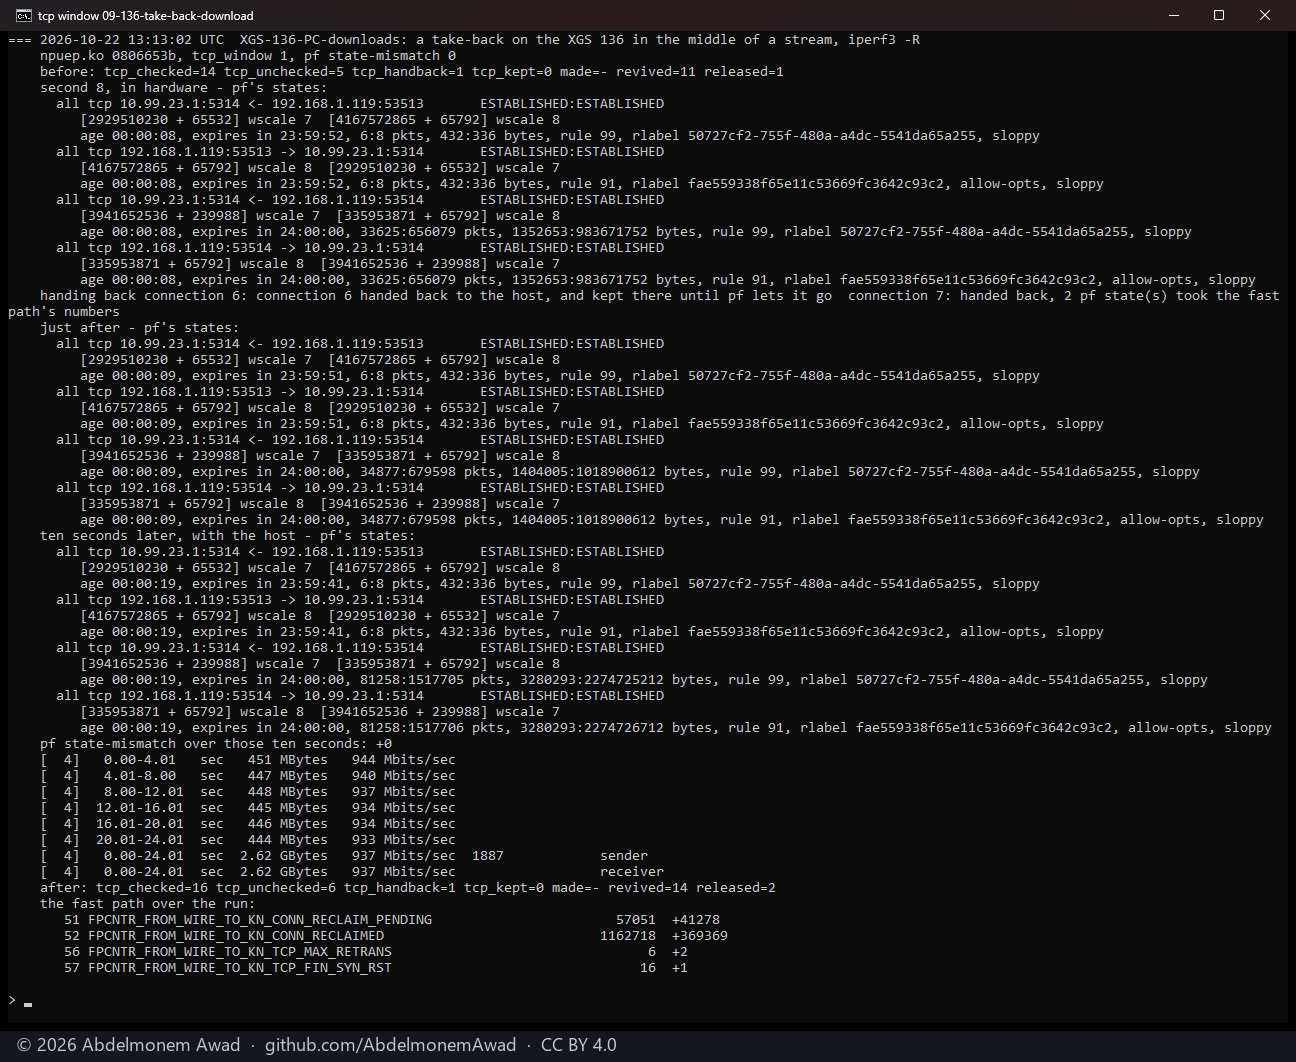Click the command prompt cursor after '>'

pyautogui.click(x=28, y=1004)
